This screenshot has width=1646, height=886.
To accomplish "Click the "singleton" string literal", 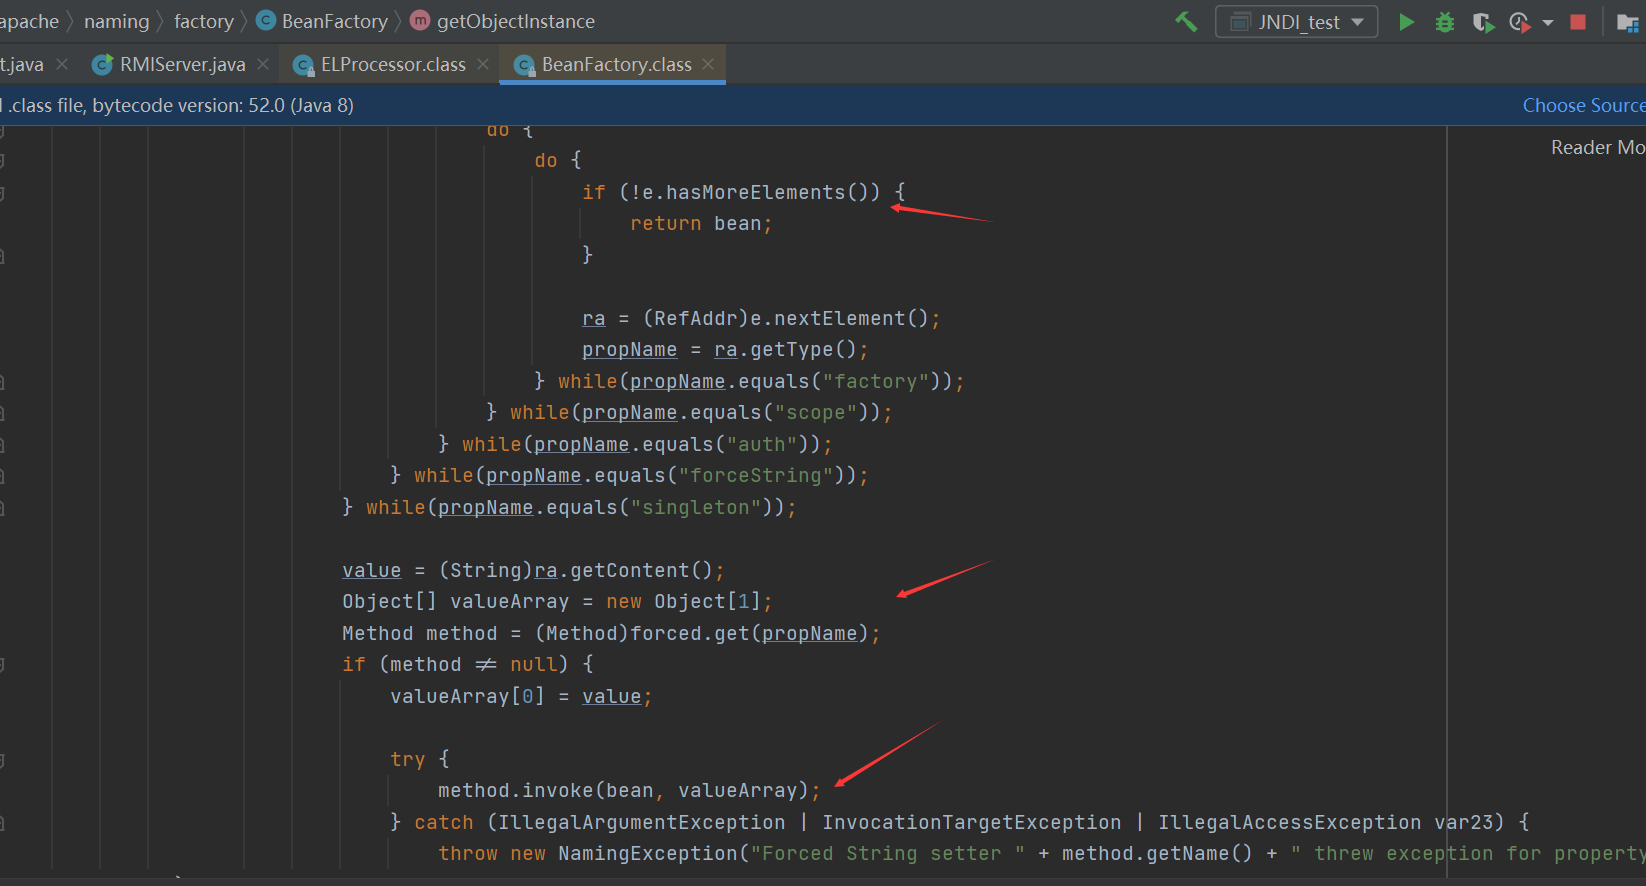I will (x=695, y=508).
